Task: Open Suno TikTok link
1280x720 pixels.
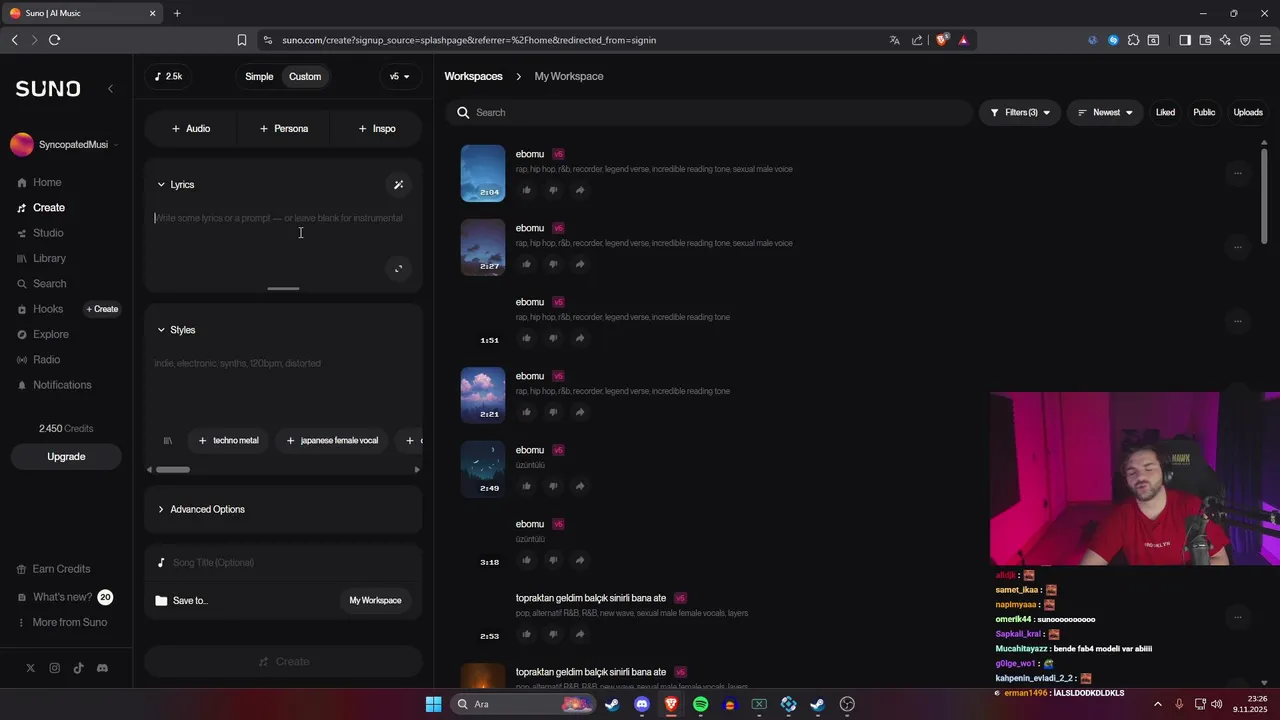Action: coord(78,668)
